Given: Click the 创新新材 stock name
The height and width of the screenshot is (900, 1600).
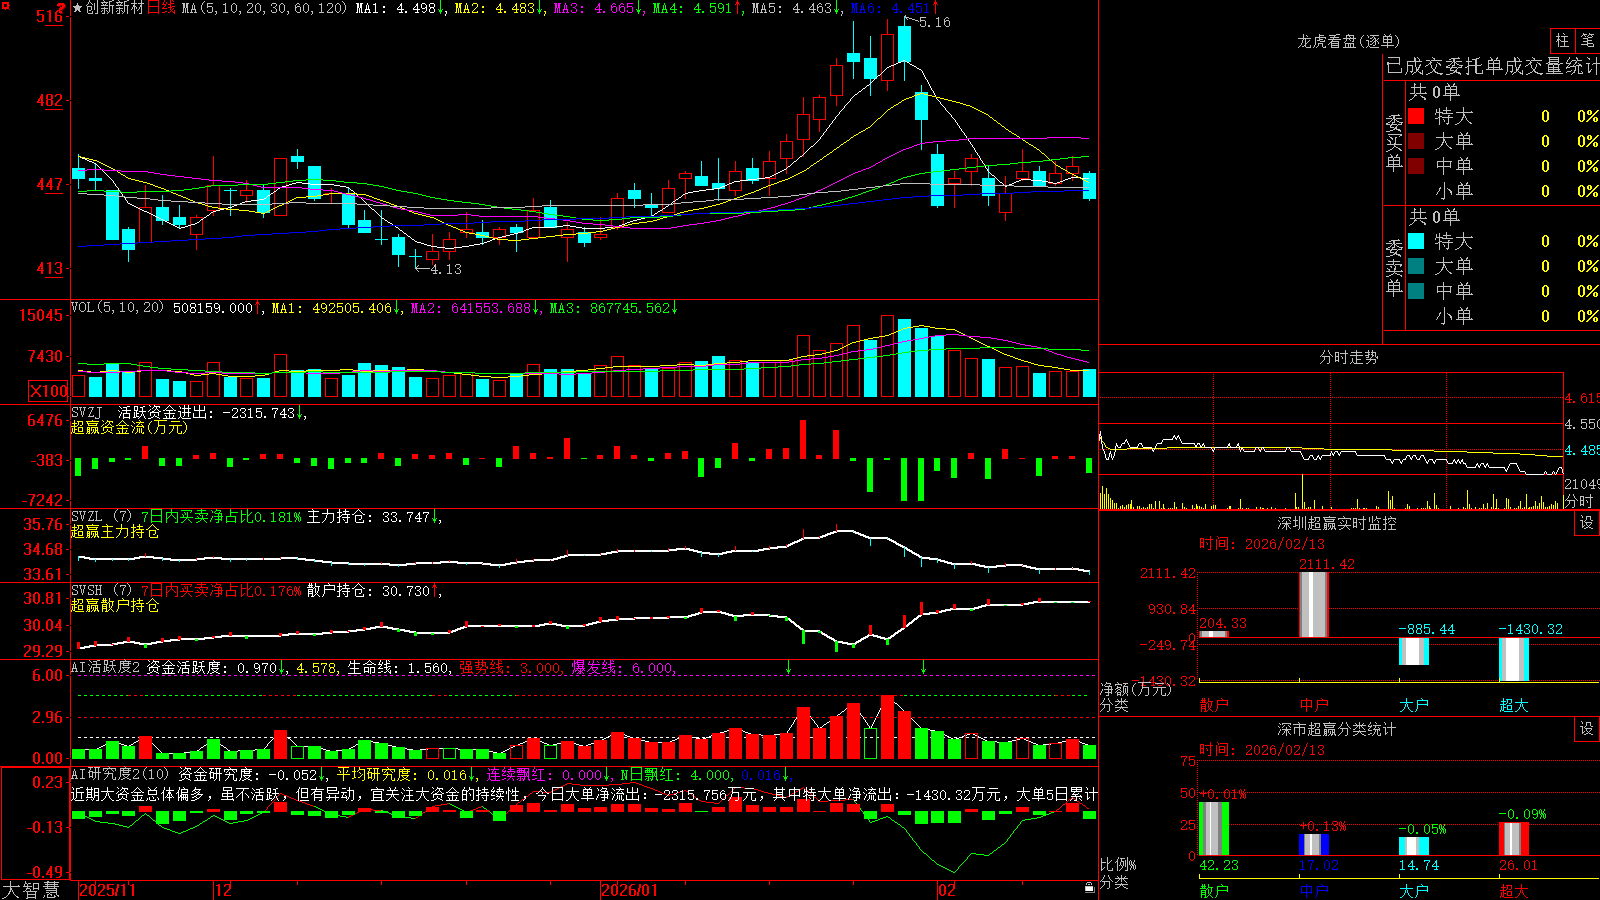Looking at the screenshot, I should click(115, 8).
